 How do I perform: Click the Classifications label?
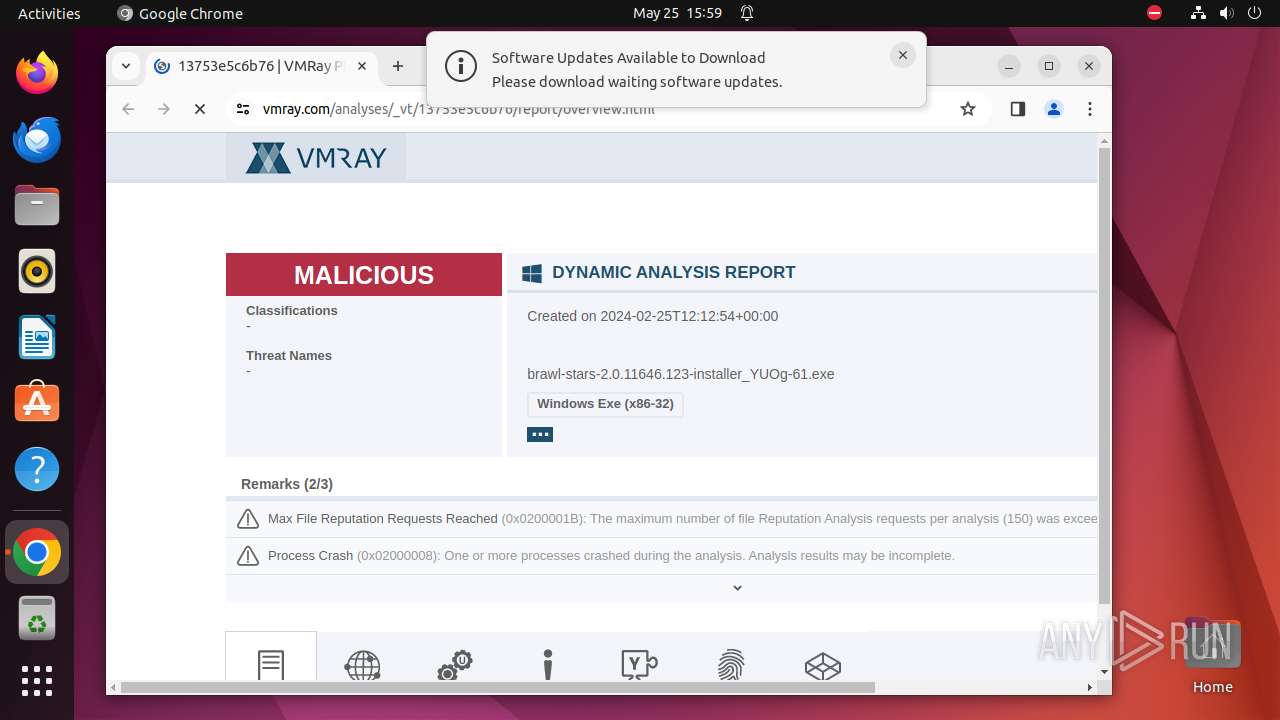tap(292, 310)
